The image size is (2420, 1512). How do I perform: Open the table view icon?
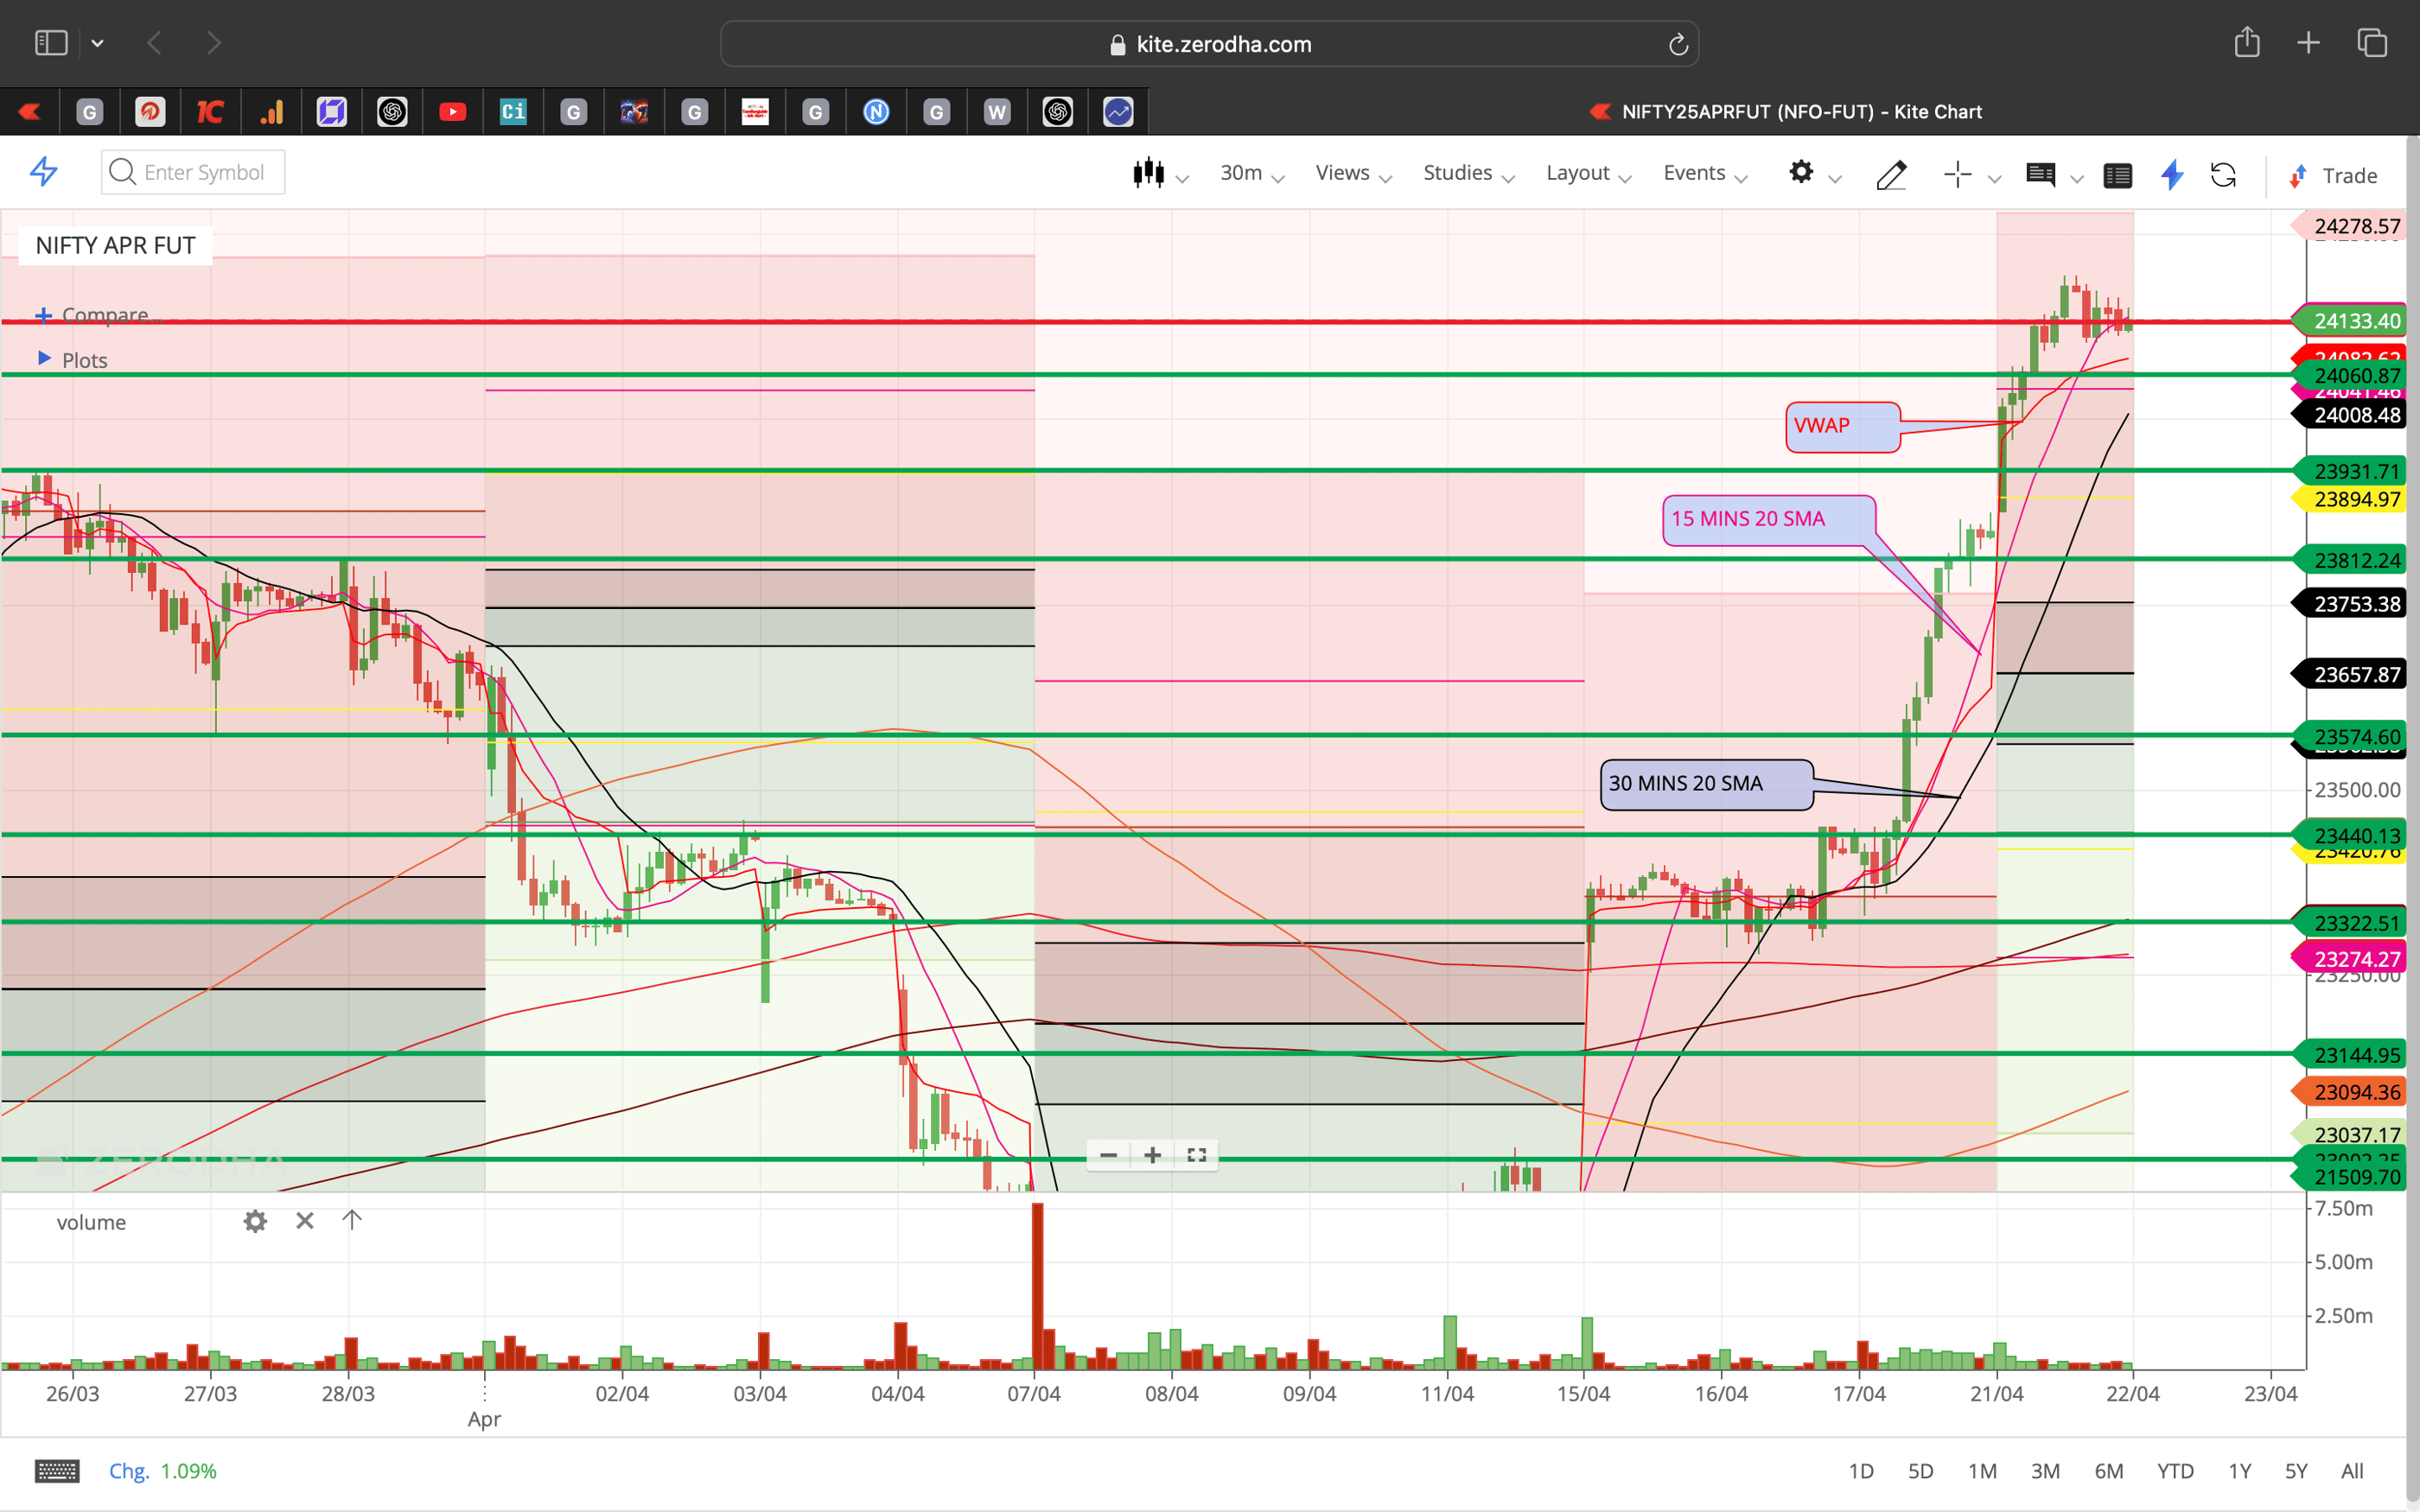[2118, 175]
